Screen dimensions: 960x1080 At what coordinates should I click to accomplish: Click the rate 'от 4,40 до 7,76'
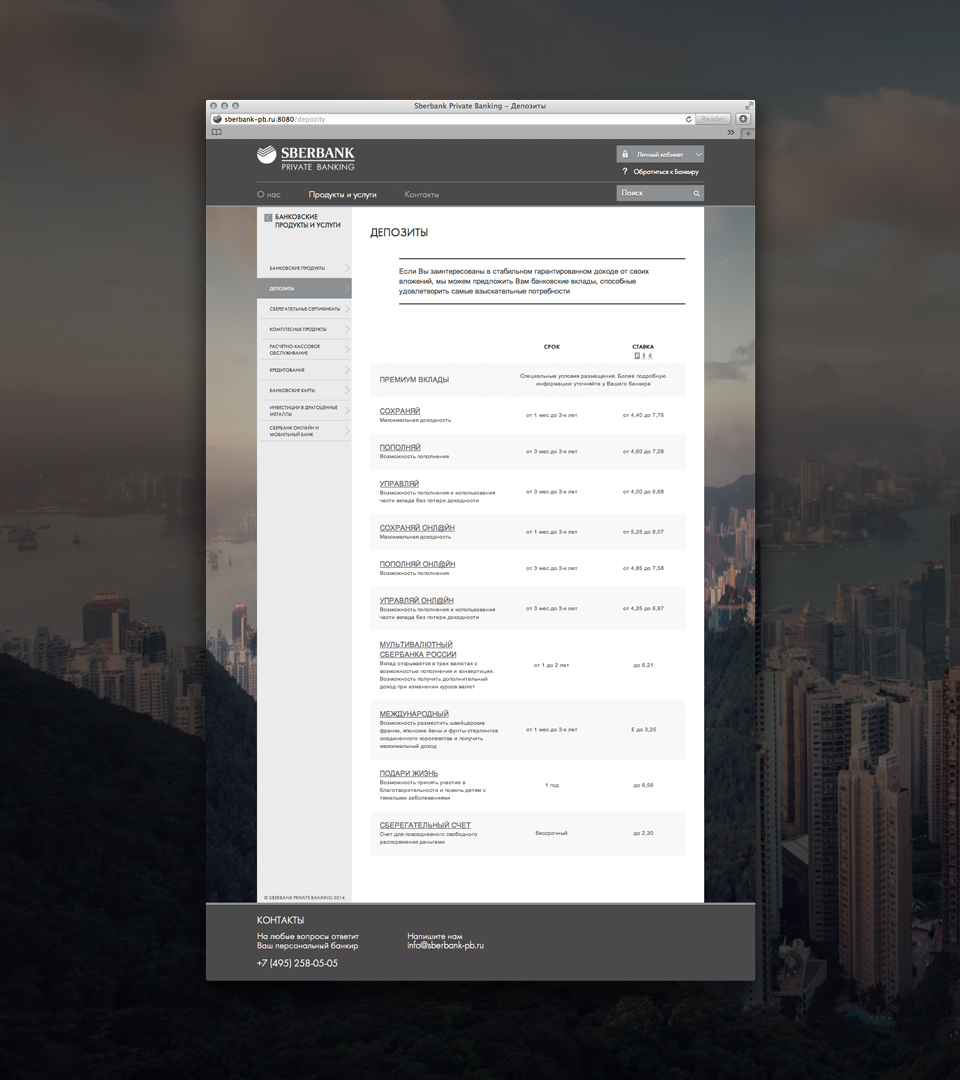[x=643, y=415]
